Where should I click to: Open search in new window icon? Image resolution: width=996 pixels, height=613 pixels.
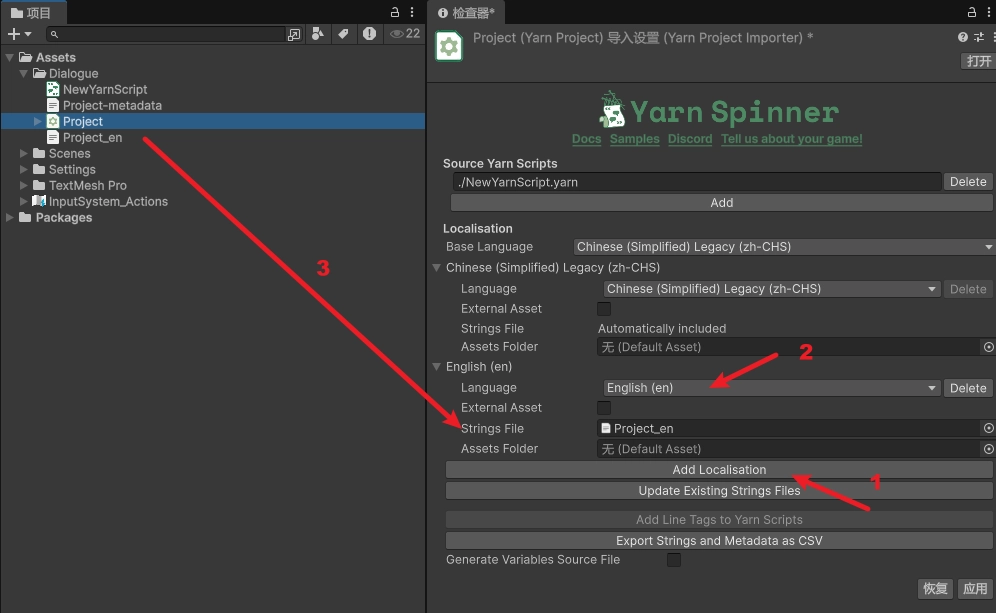[x=293, y=35]
